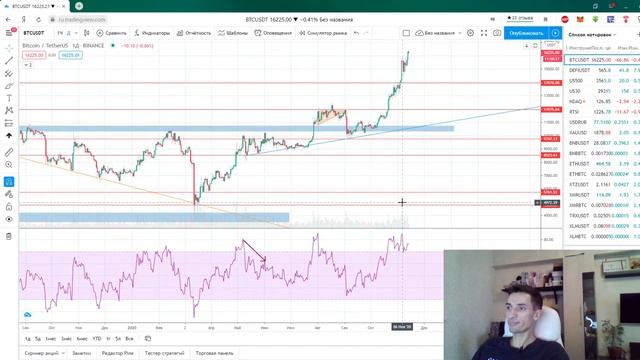This screenshot has height=360, width=640.
Task: Toggle magnet mode in left toolbar
Action: tap(9, 182)
